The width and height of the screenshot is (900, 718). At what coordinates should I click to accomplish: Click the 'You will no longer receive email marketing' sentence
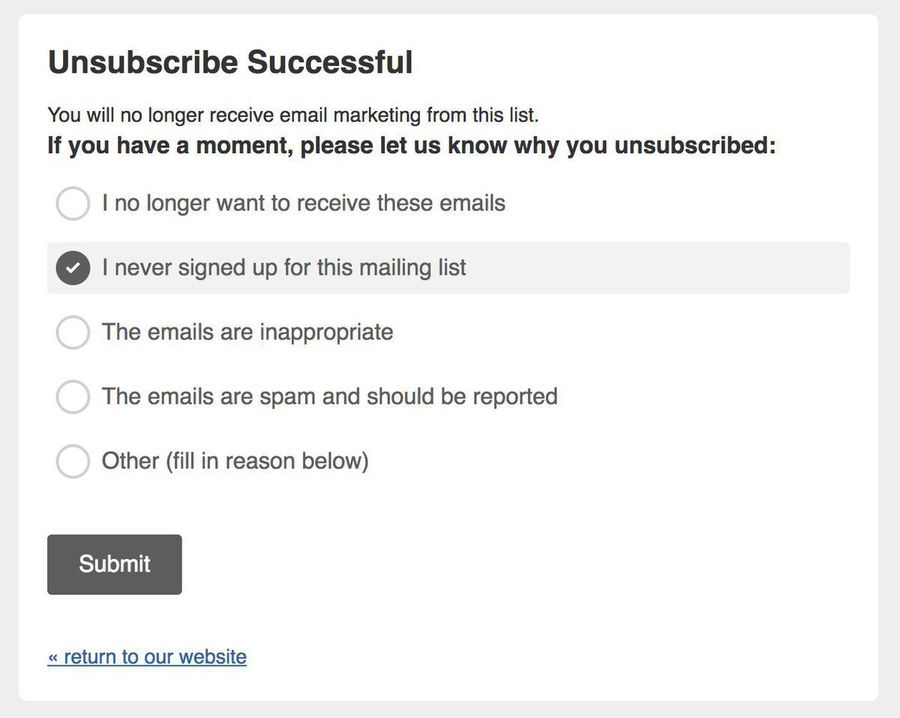pos(293,115)
